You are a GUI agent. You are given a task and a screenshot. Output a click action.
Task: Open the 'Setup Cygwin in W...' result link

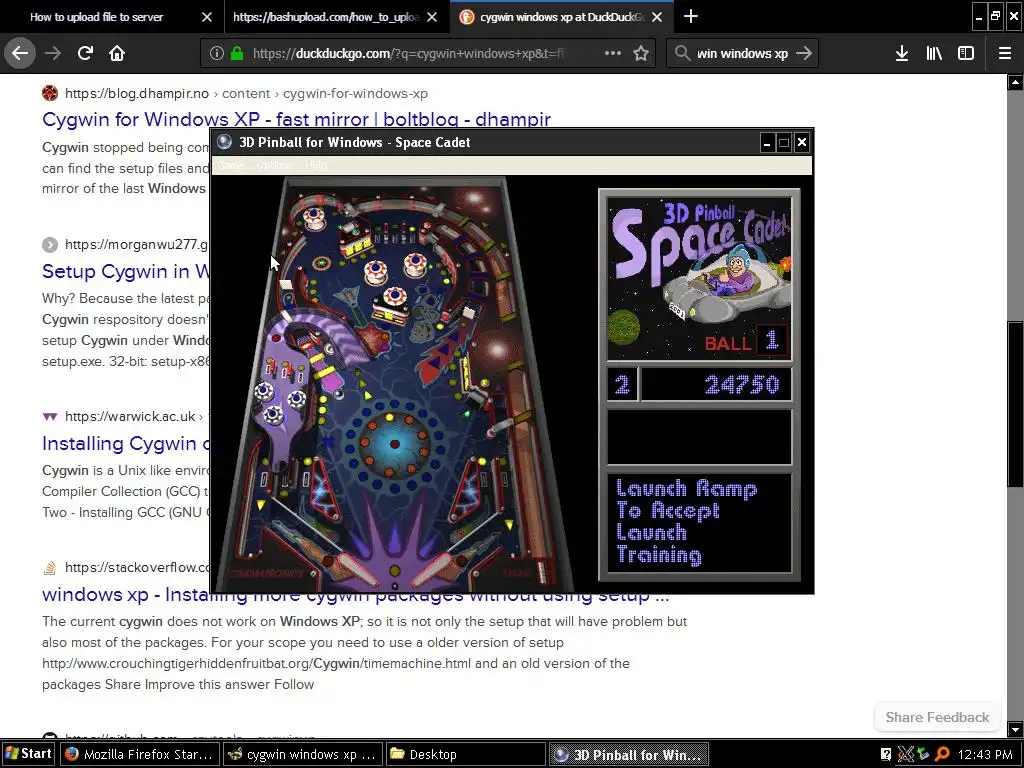point(125,270)
